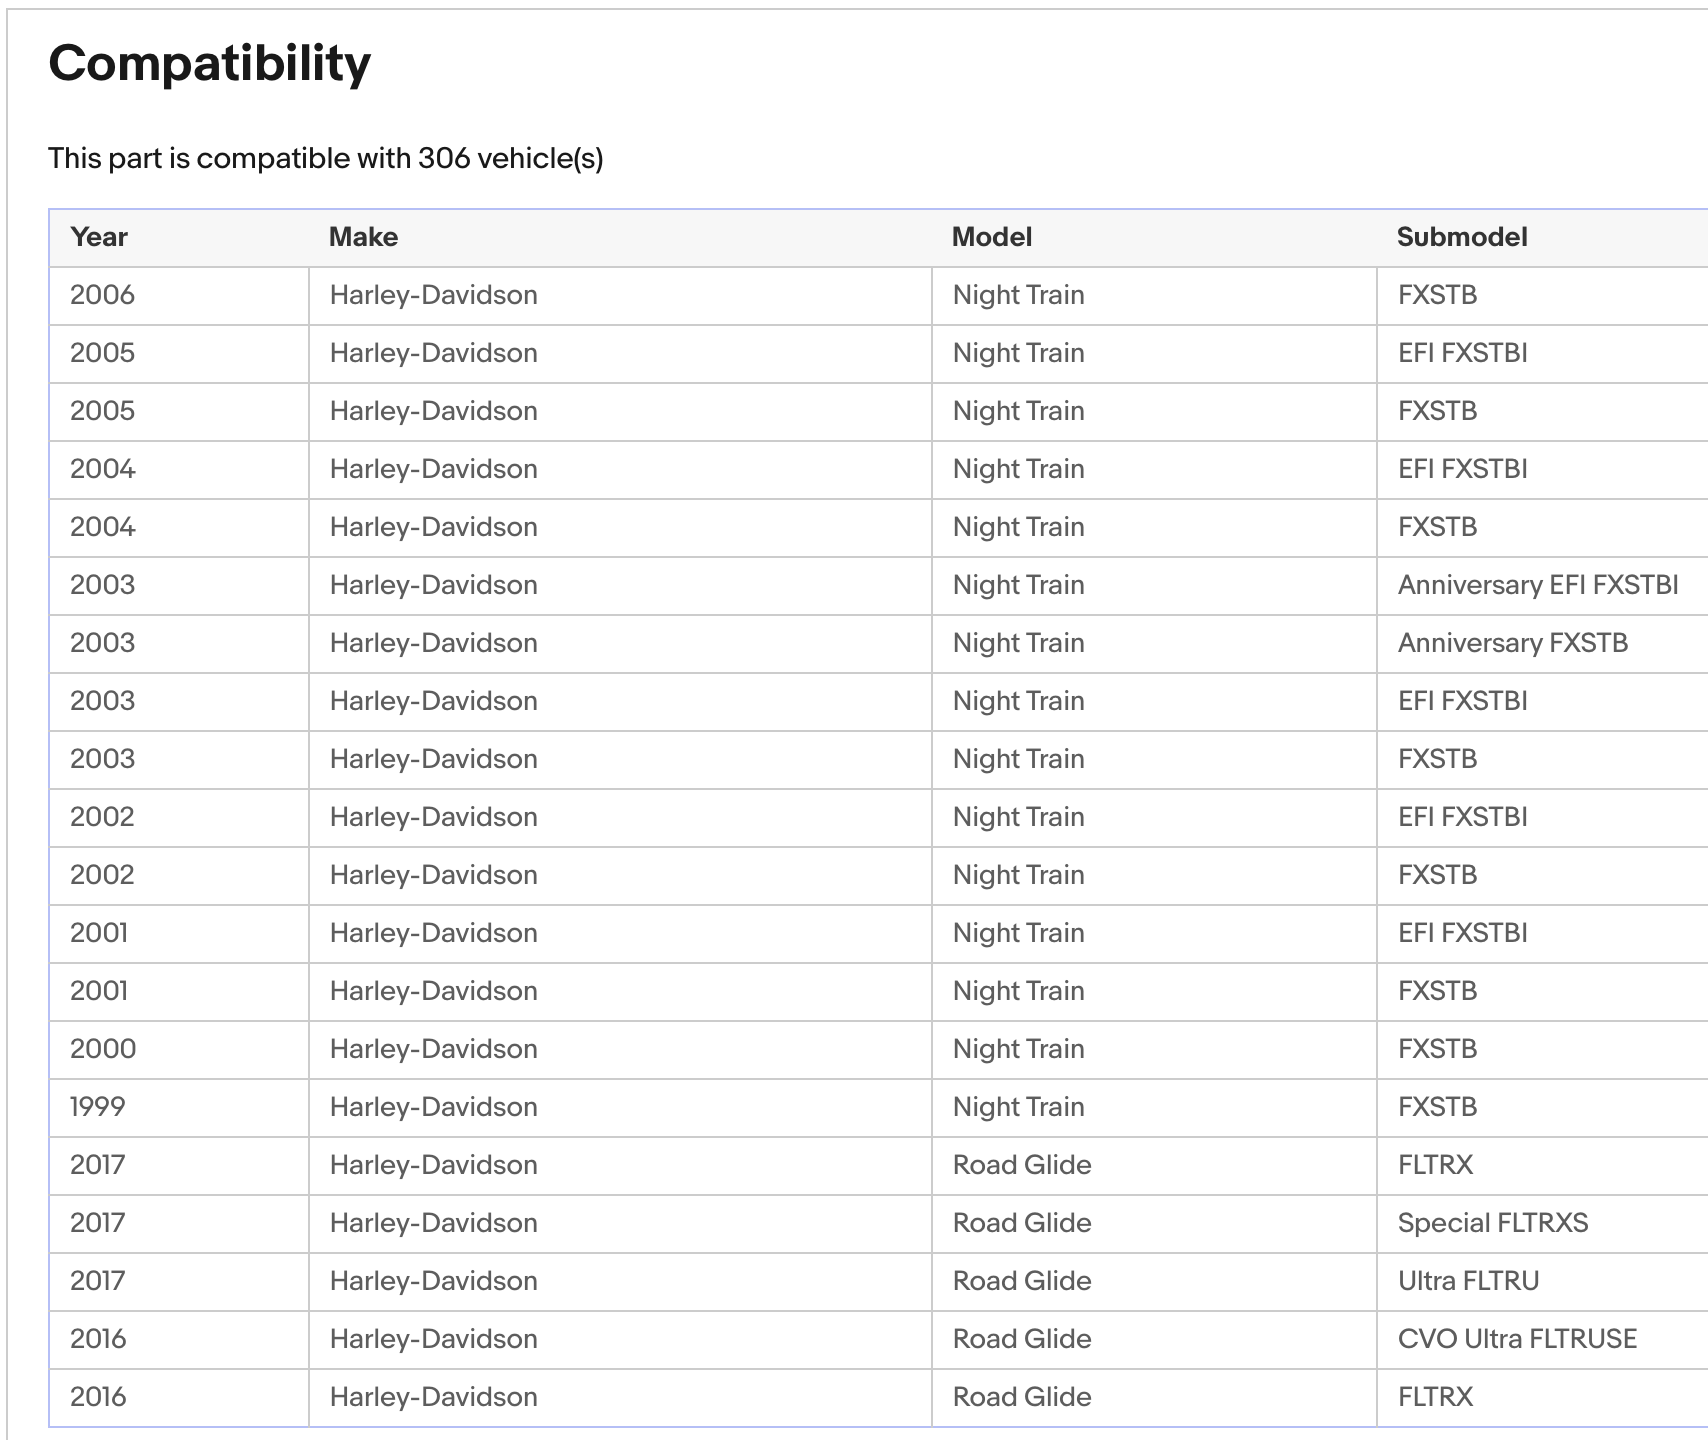Click Harley-Davidson in the 2006 row
This screenshot has width=1708, height=1440.
point(433,295)
